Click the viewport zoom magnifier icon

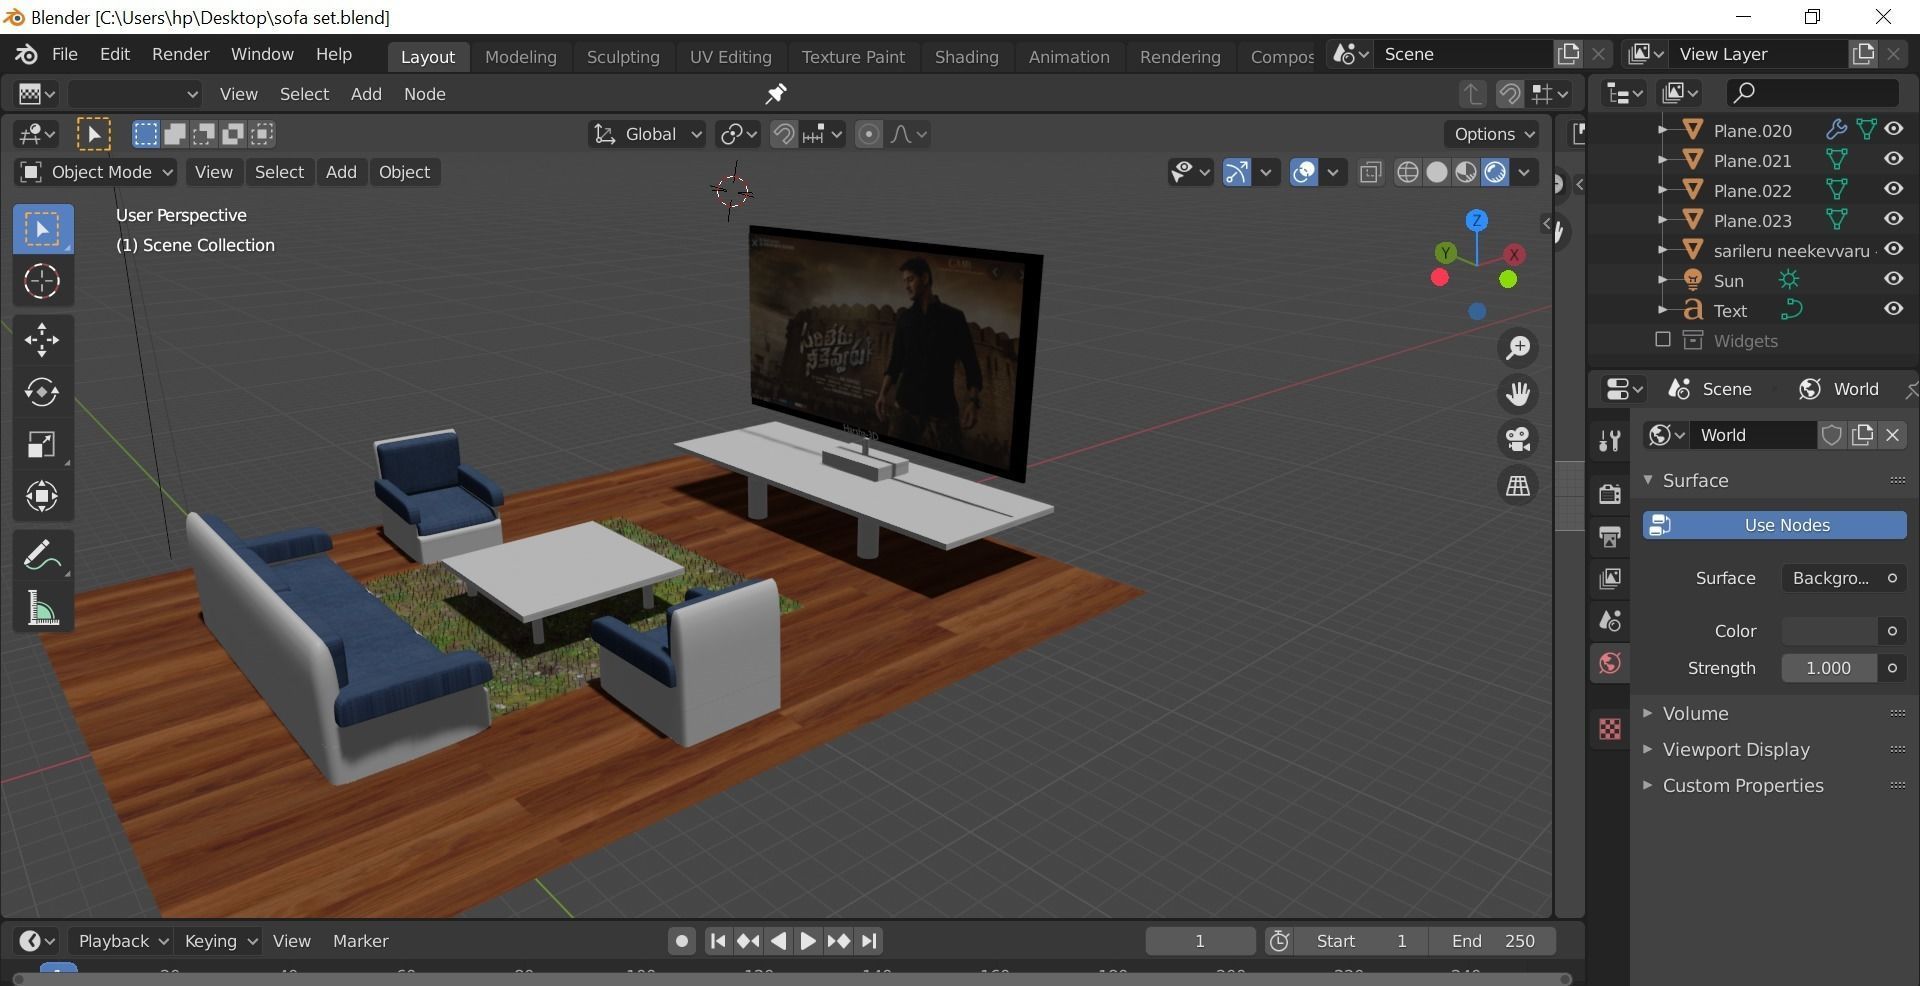tap(1518, 347)
